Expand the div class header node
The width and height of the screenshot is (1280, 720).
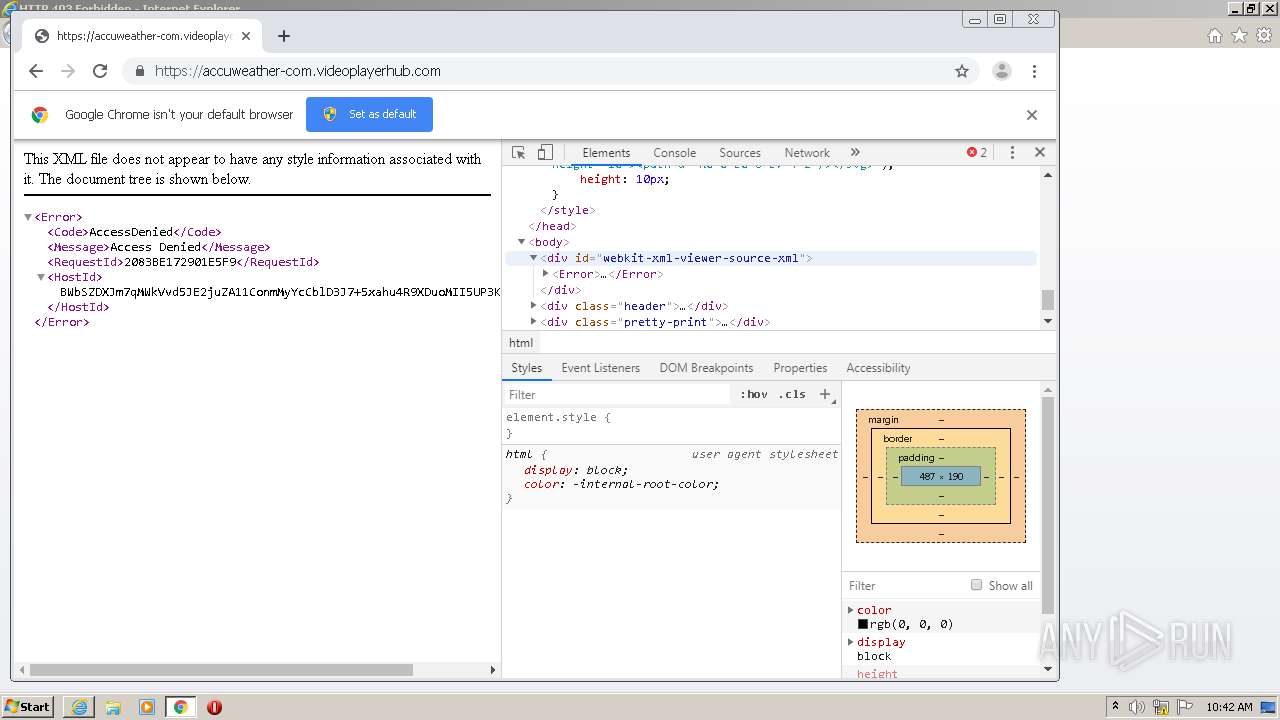point(533,306)
